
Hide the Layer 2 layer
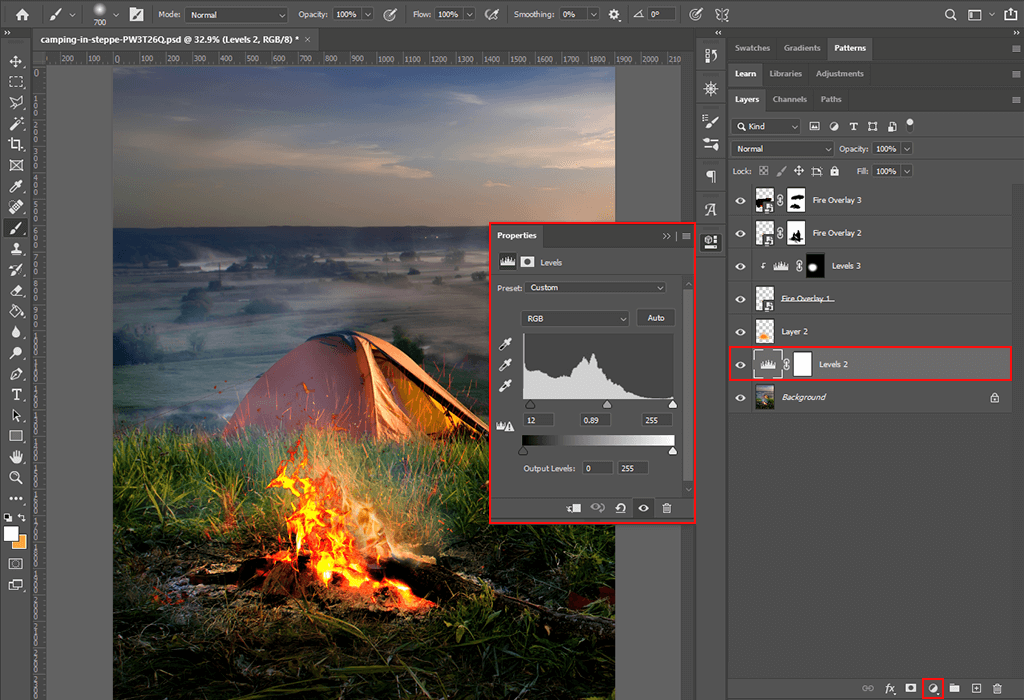tap(741, 332)
